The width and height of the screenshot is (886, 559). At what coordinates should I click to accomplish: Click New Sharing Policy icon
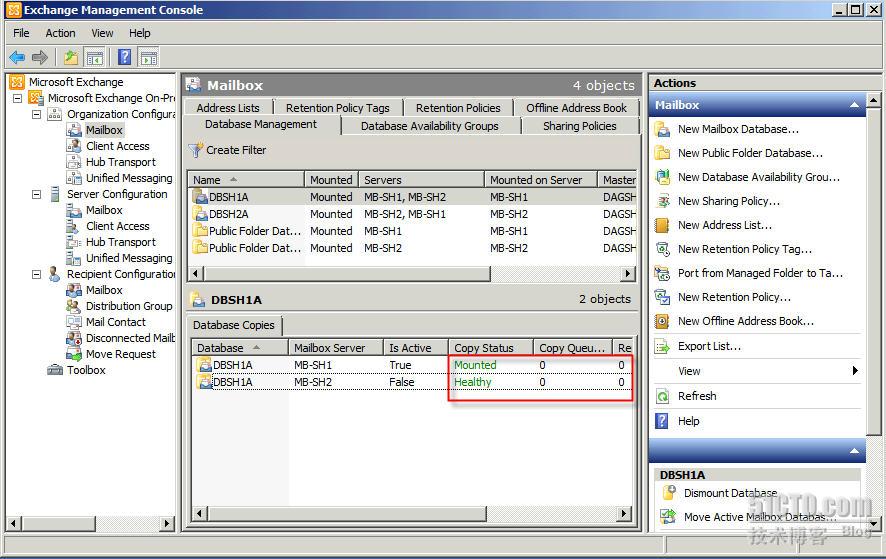pos(662,201)
